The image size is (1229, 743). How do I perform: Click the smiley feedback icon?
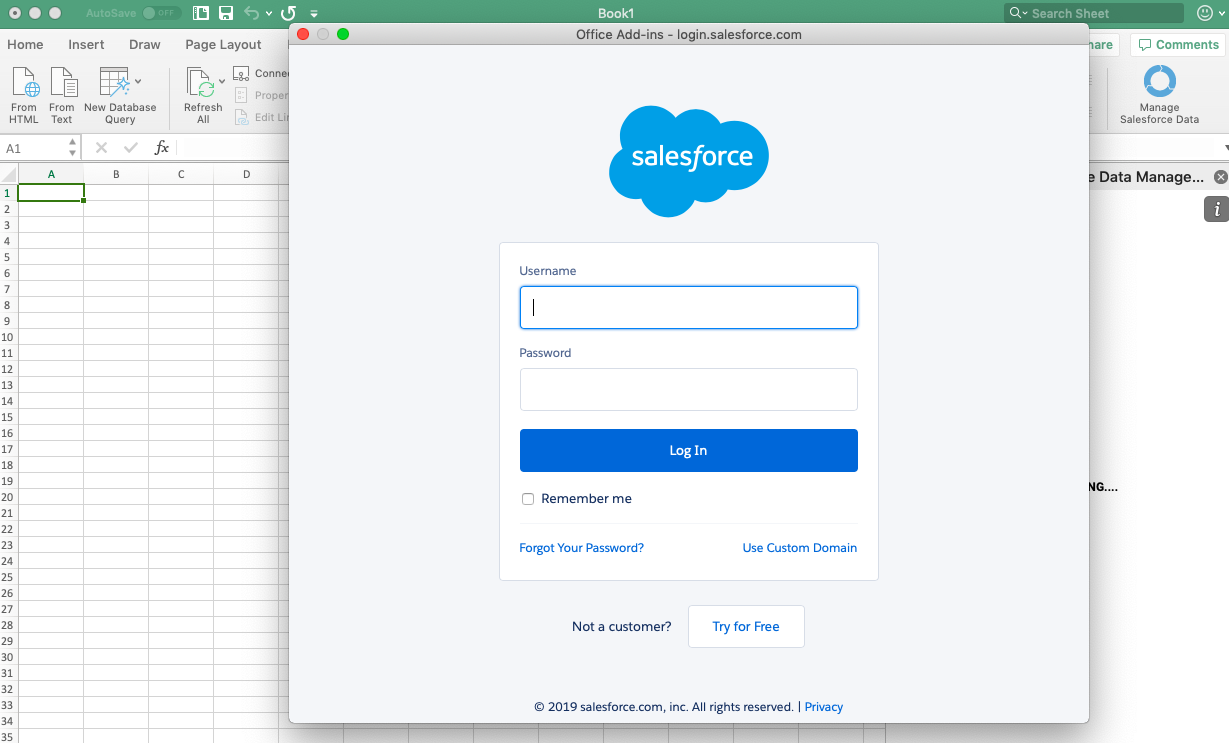coord(1204,13)
